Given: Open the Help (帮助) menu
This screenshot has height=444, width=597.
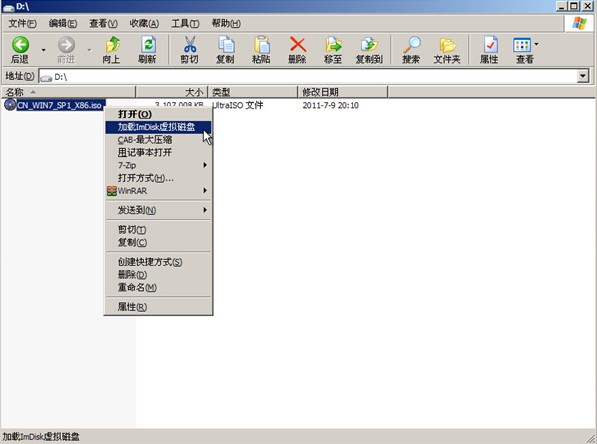Looking at the screenshot, I should tap(226, 24).
